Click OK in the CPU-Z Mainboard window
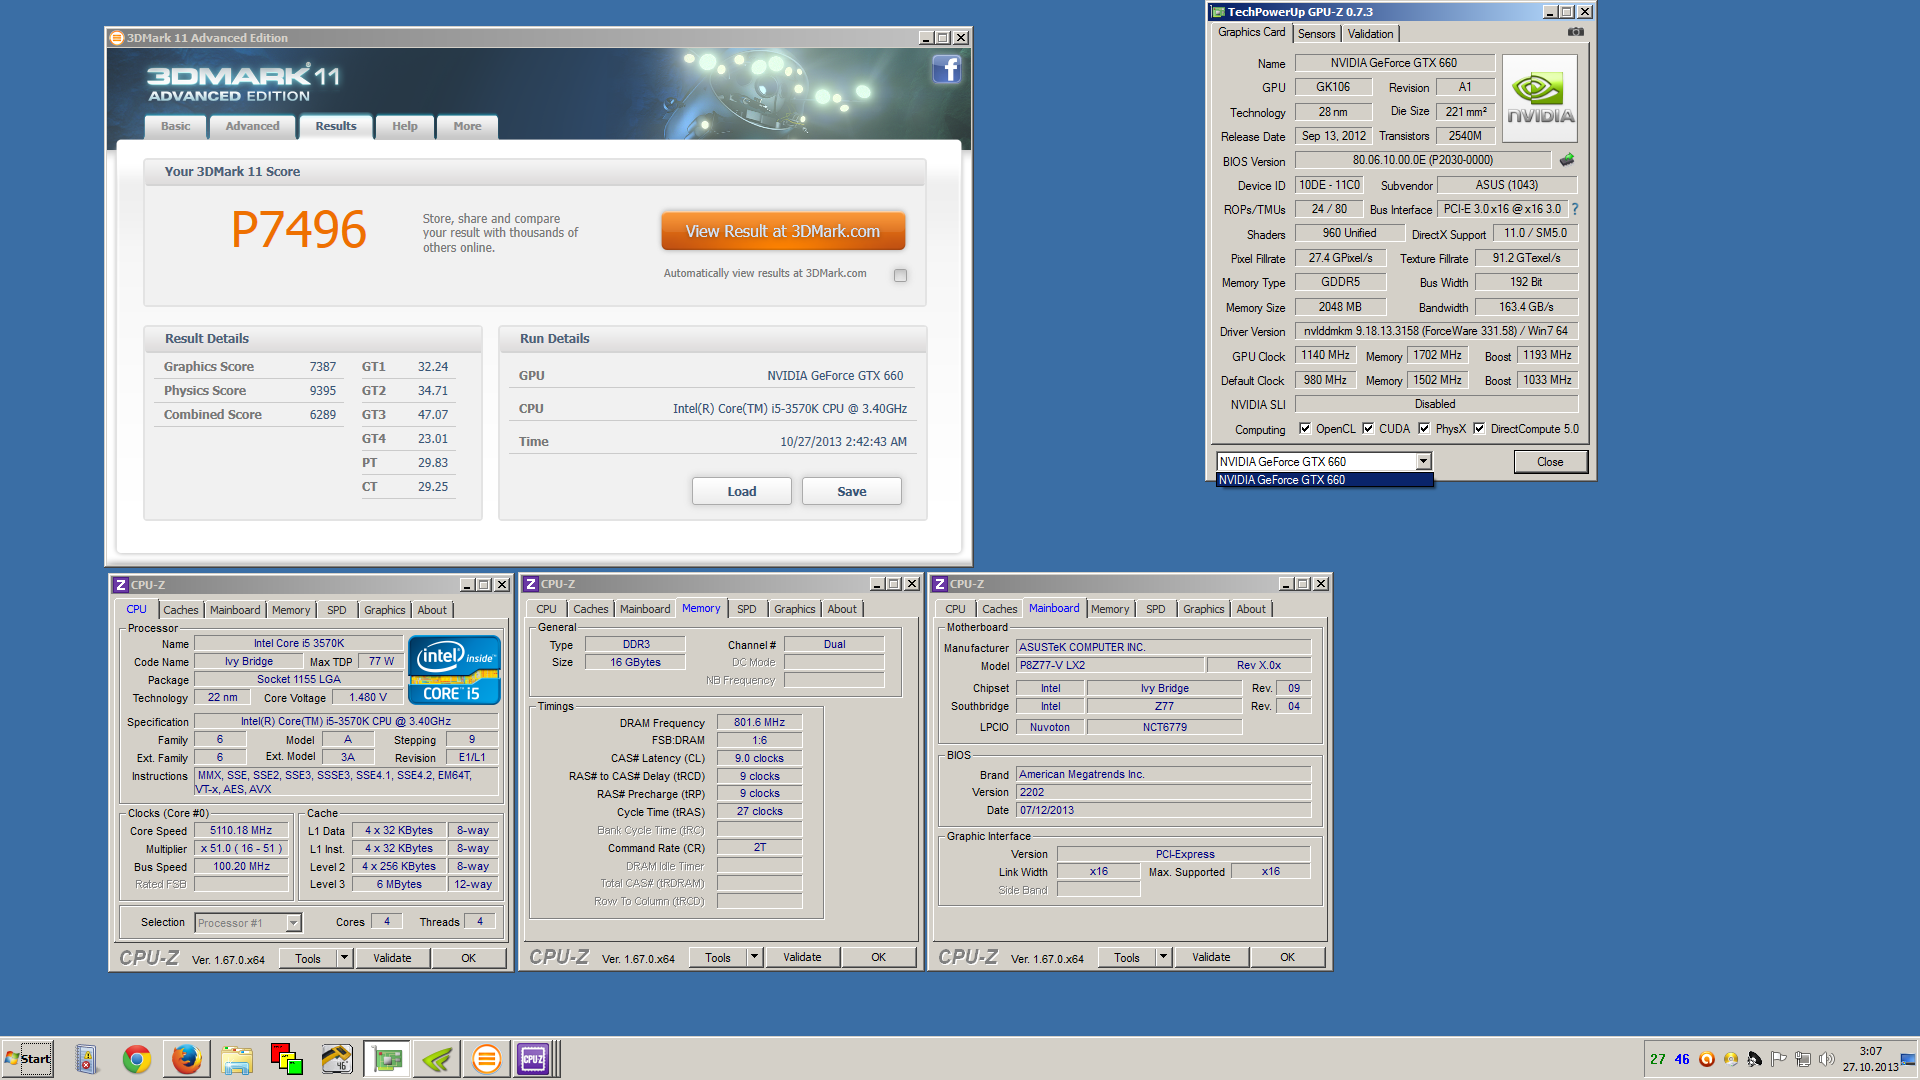 pos(1288,957)
